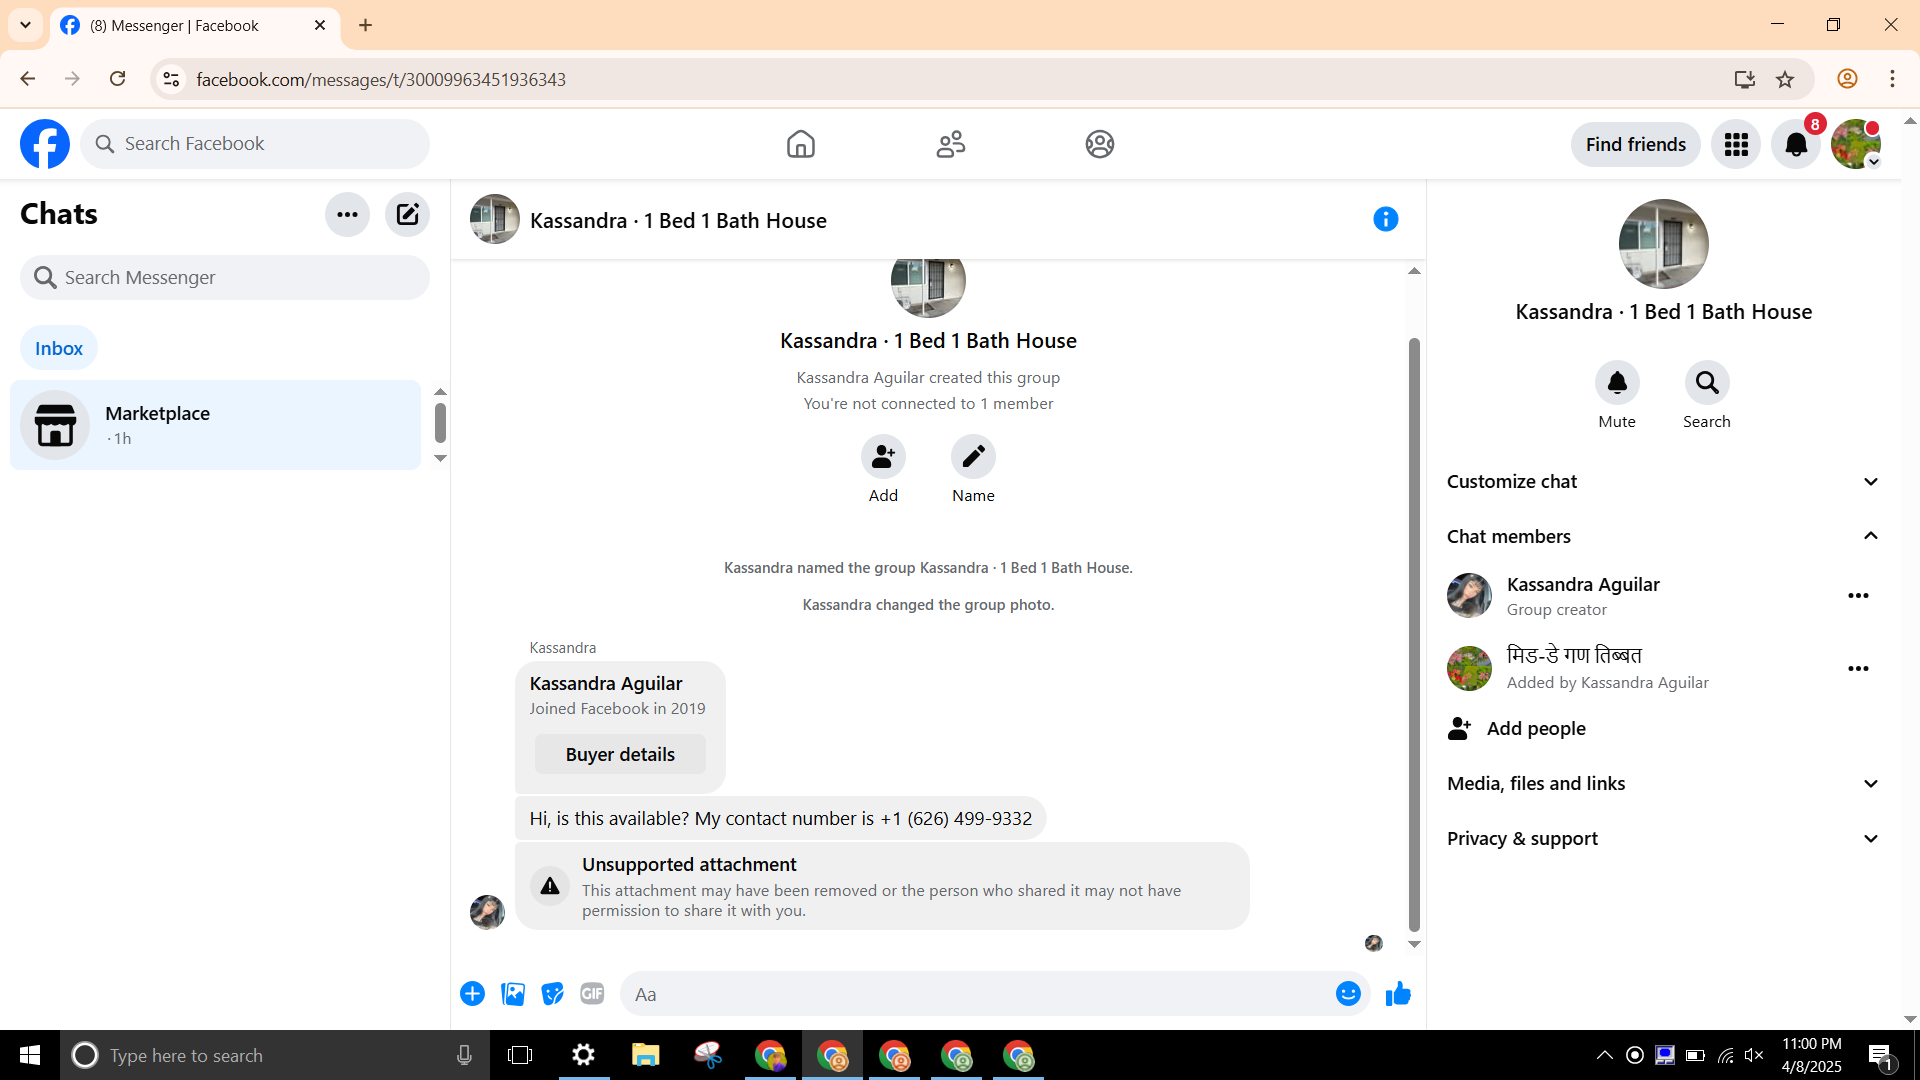Viewport: 1920px width, 1080px height.
Task: Open options menu for Kassandra Aguilar
Action: point(1858,596)
